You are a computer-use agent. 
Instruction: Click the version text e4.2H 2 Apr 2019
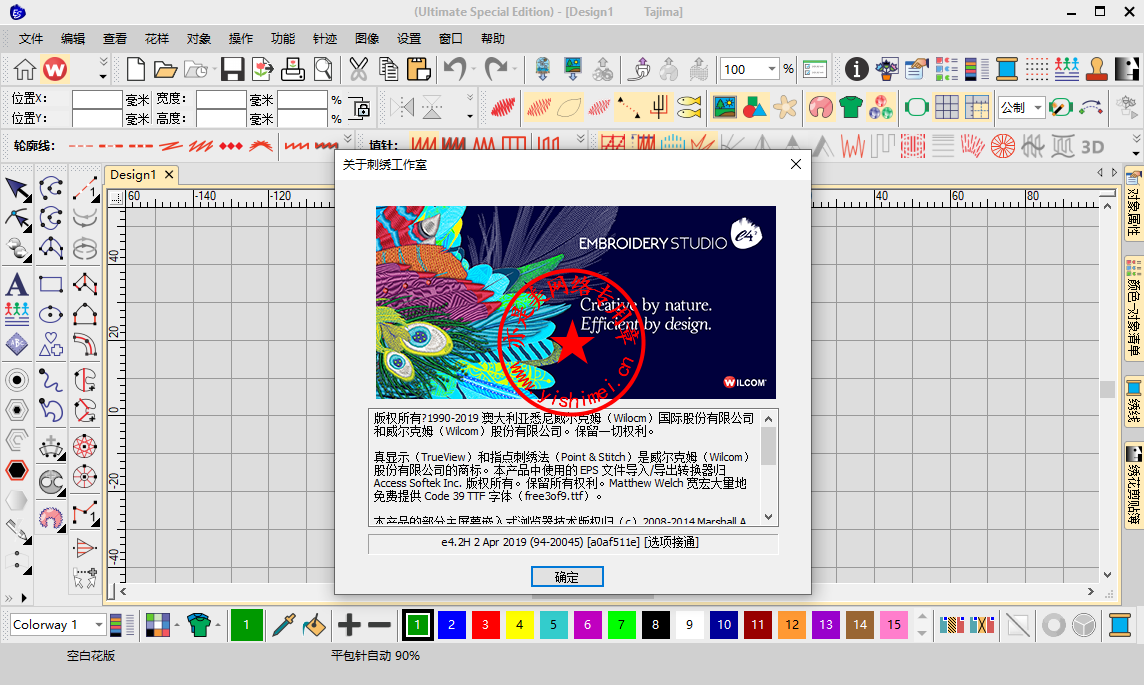pos(570,543)
